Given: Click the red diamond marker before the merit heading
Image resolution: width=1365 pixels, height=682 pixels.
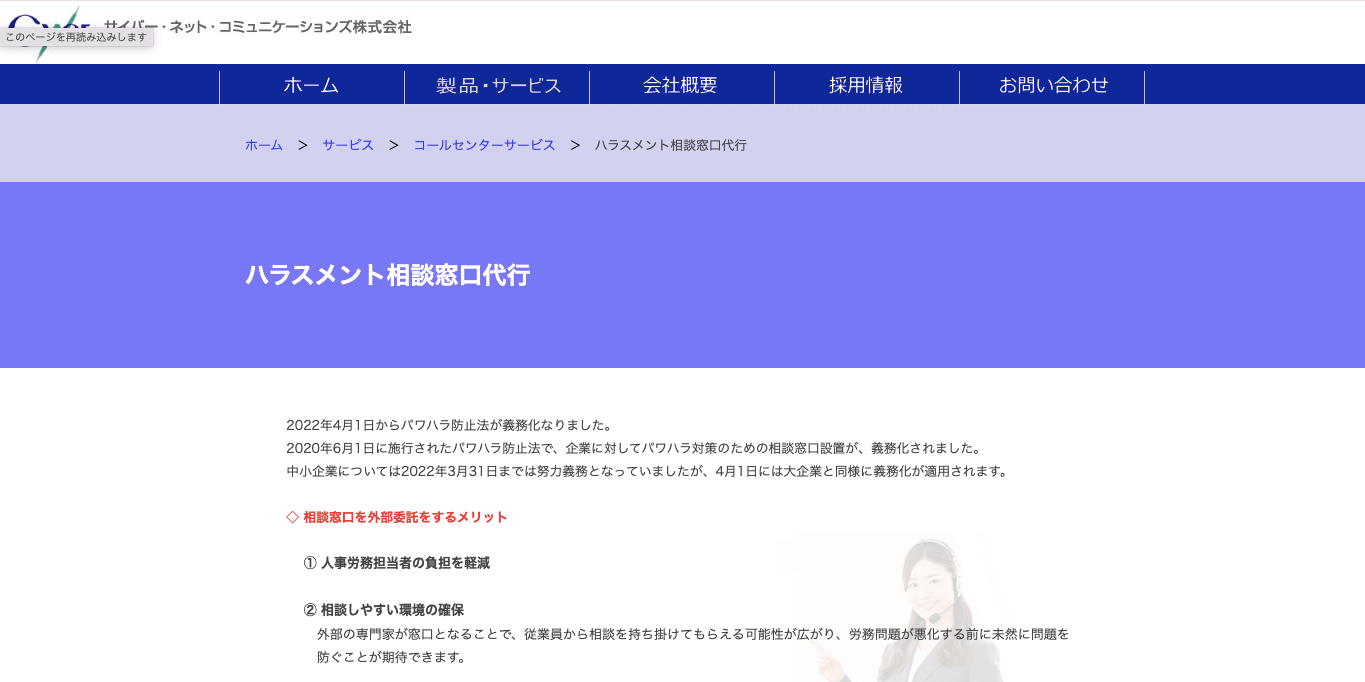Looking at the screenshot, I should tap(293, 517).
